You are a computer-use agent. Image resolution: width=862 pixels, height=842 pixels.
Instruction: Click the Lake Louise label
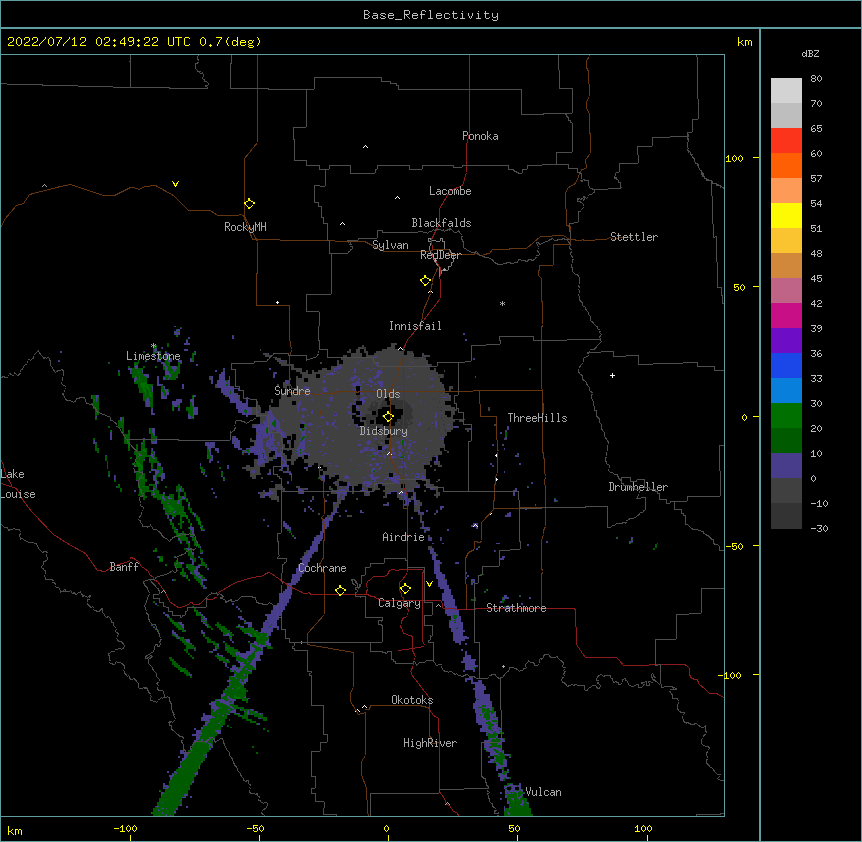pos(16,484)
